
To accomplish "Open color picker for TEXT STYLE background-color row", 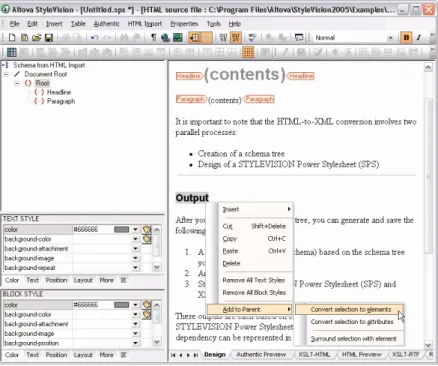I will (147, 239).
